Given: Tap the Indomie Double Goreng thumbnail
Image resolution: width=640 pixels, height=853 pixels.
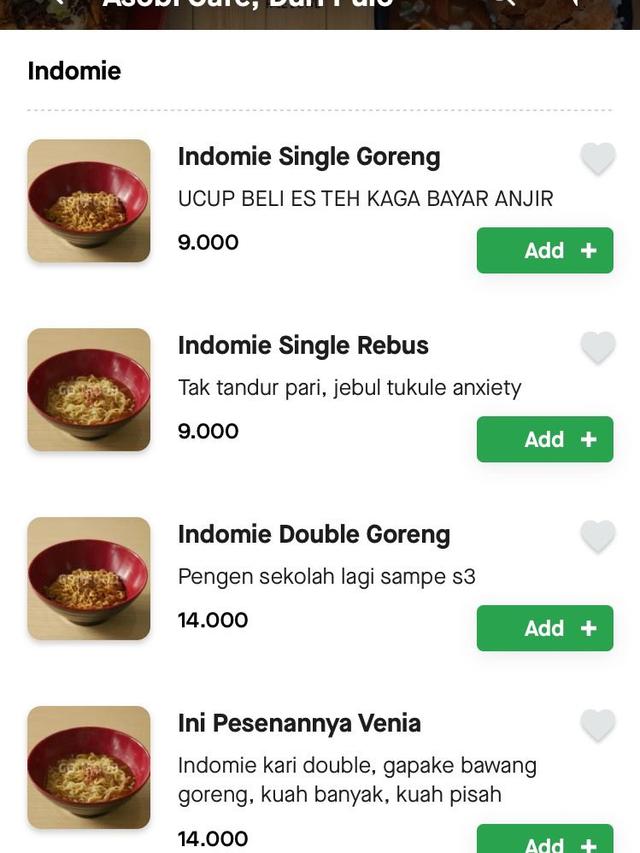Looking at the screenshot, I should pos(88,578).
